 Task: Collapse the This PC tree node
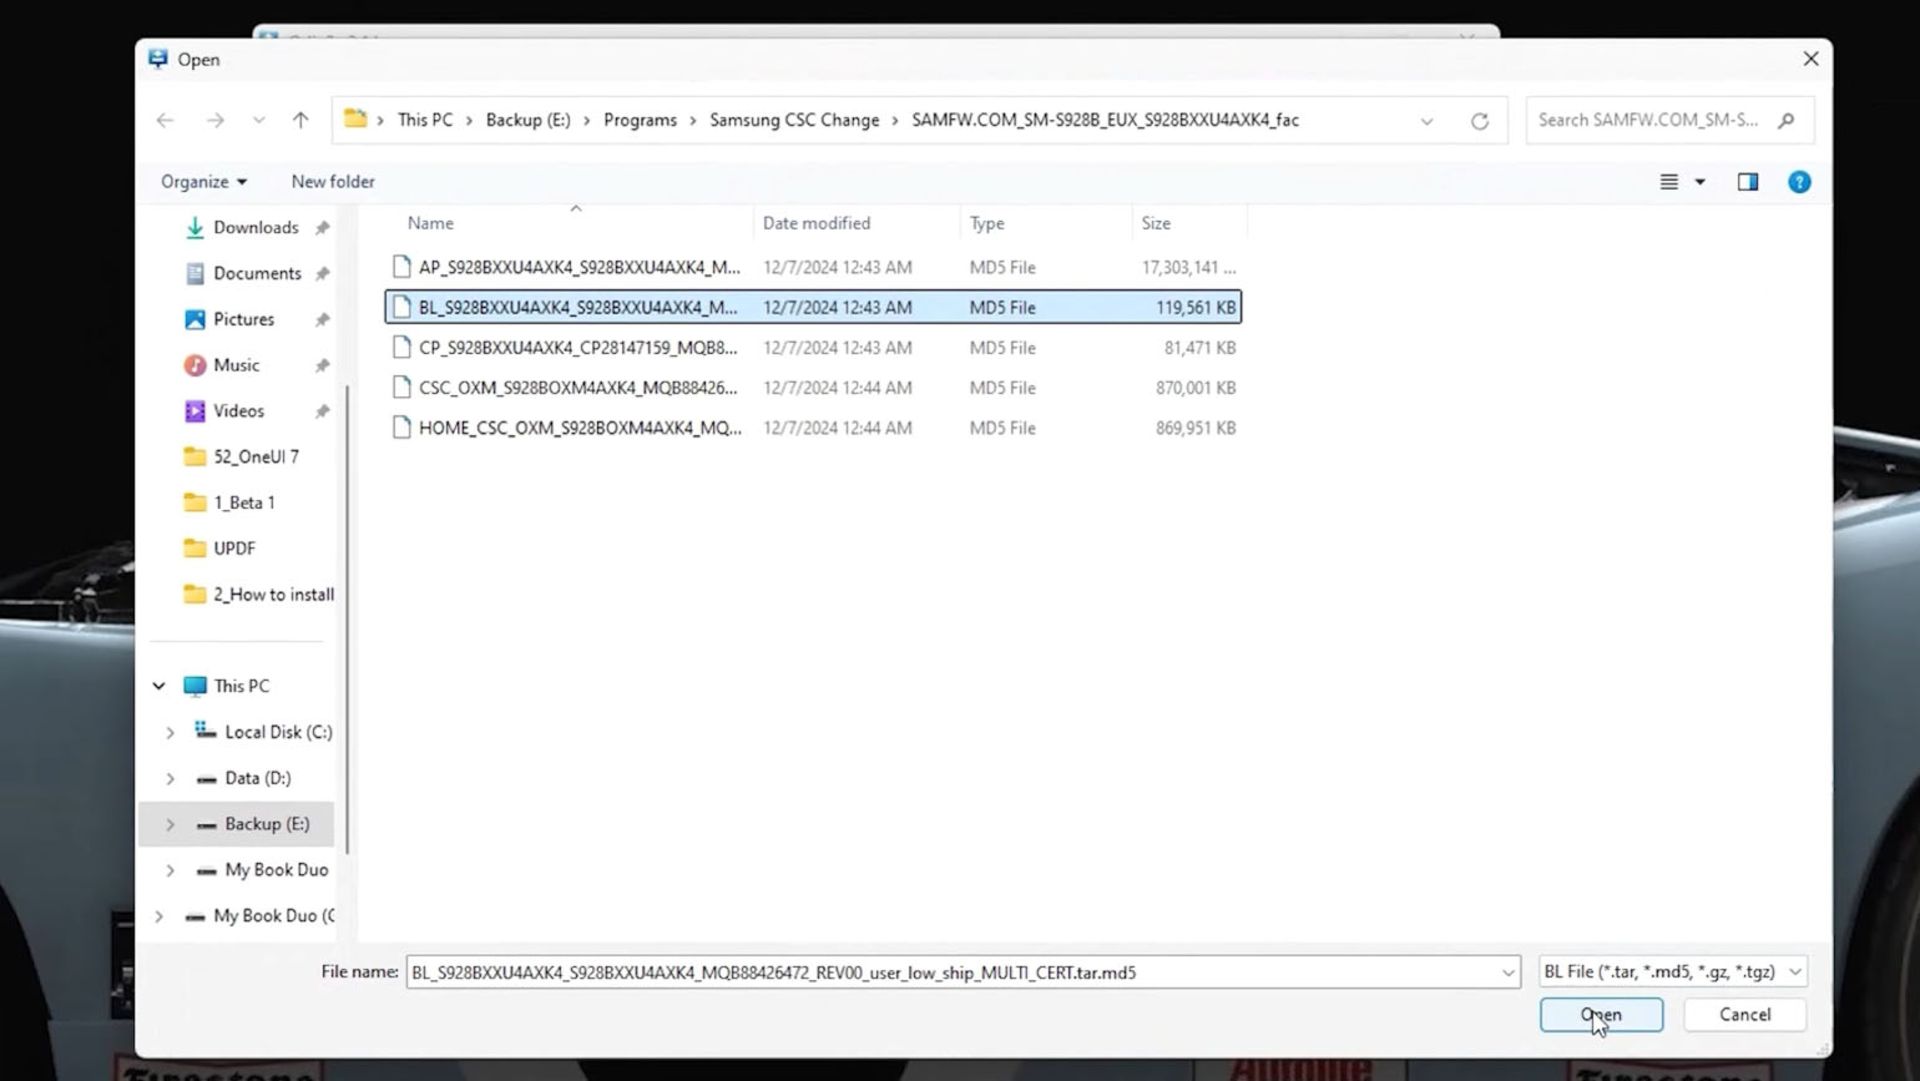(159, 686)
